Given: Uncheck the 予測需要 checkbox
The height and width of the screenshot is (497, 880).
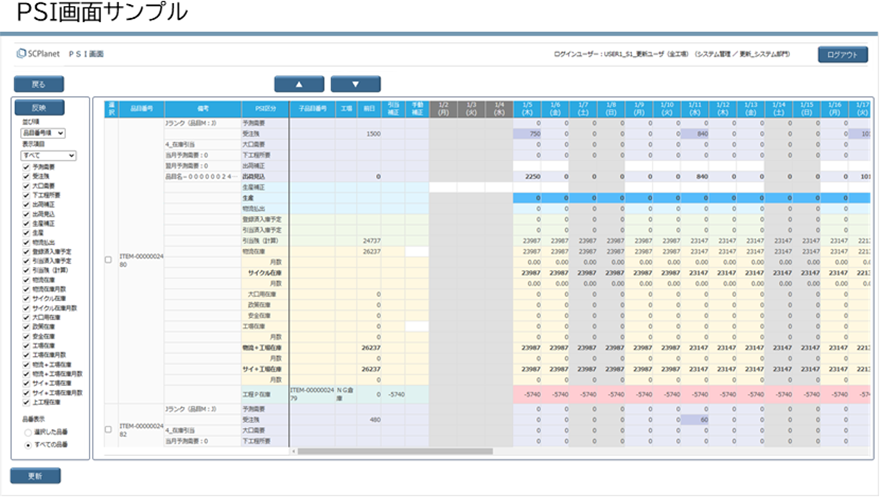Looking at the screenshot, I should point(25,168).
